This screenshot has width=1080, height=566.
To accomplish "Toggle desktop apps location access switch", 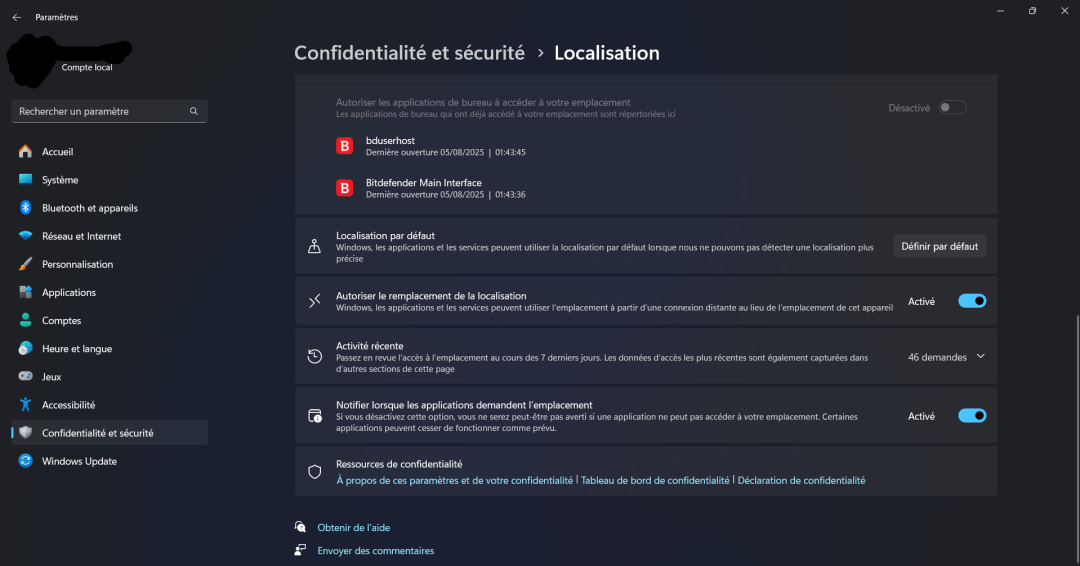I will 953,107.
